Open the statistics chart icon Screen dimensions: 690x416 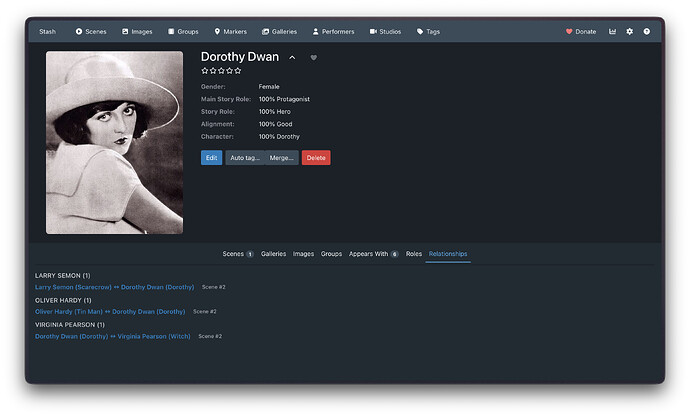click(x=612, y=32)
